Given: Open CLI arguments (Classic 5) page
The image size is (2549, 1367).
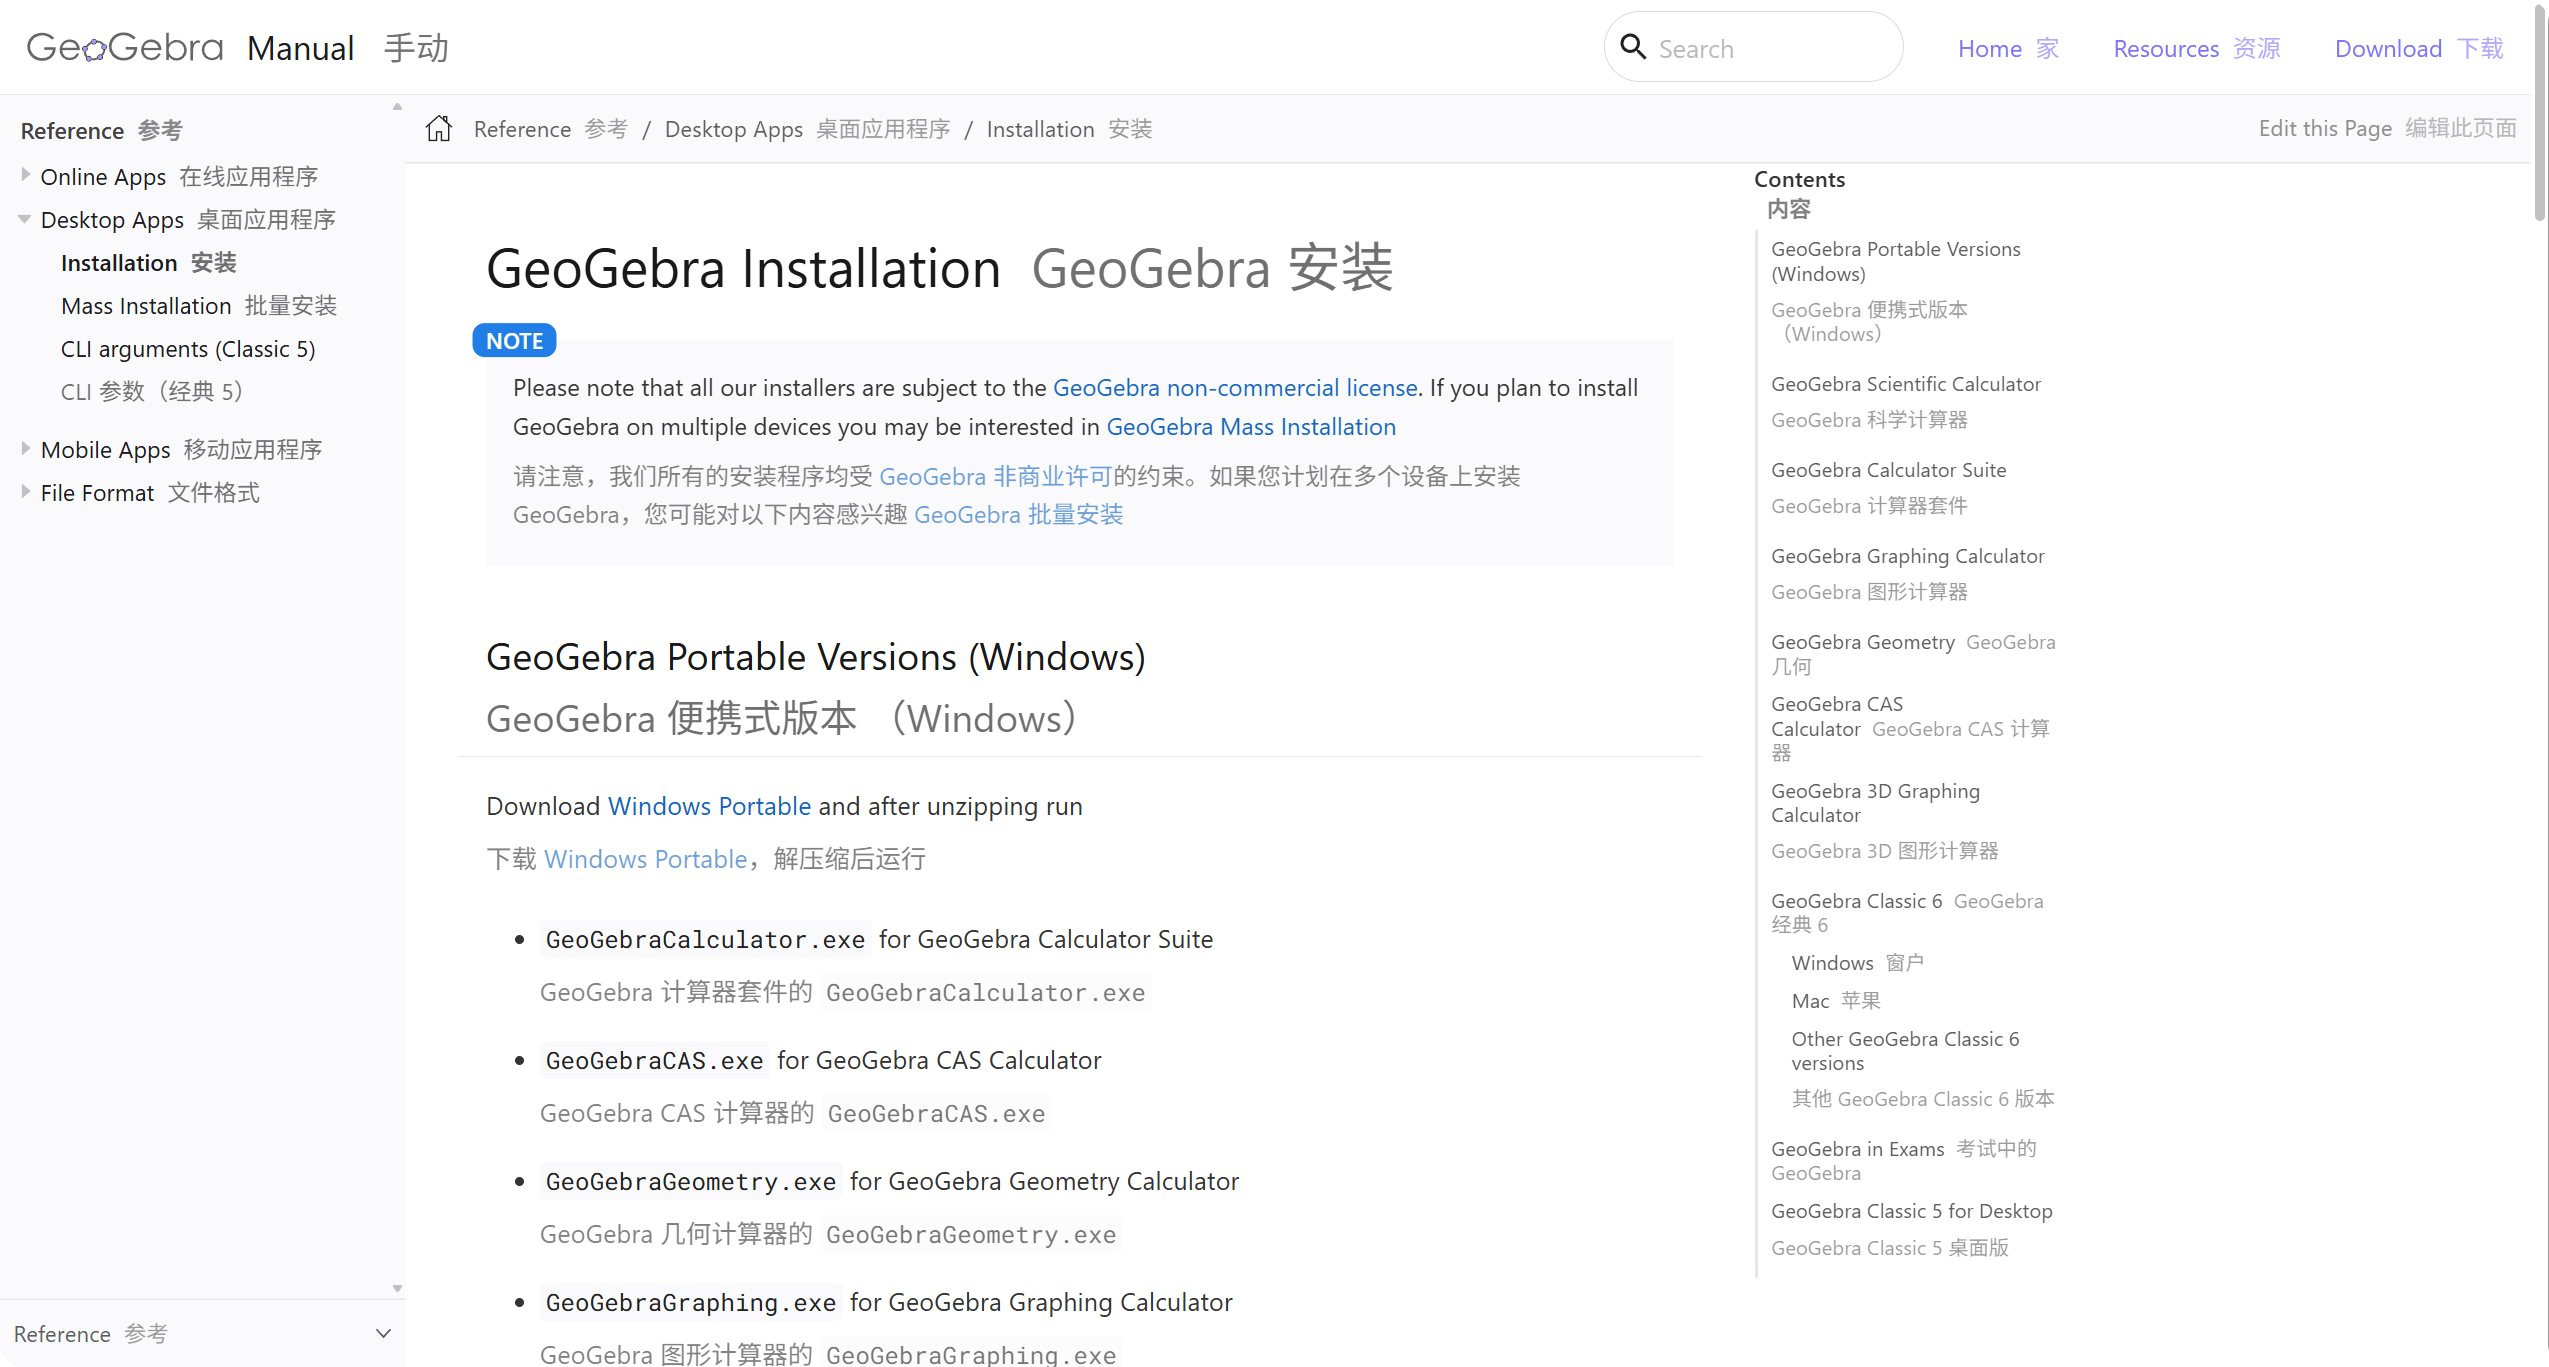Looking at the screenshot, I should pyautogui.click(x=188, y=349).
